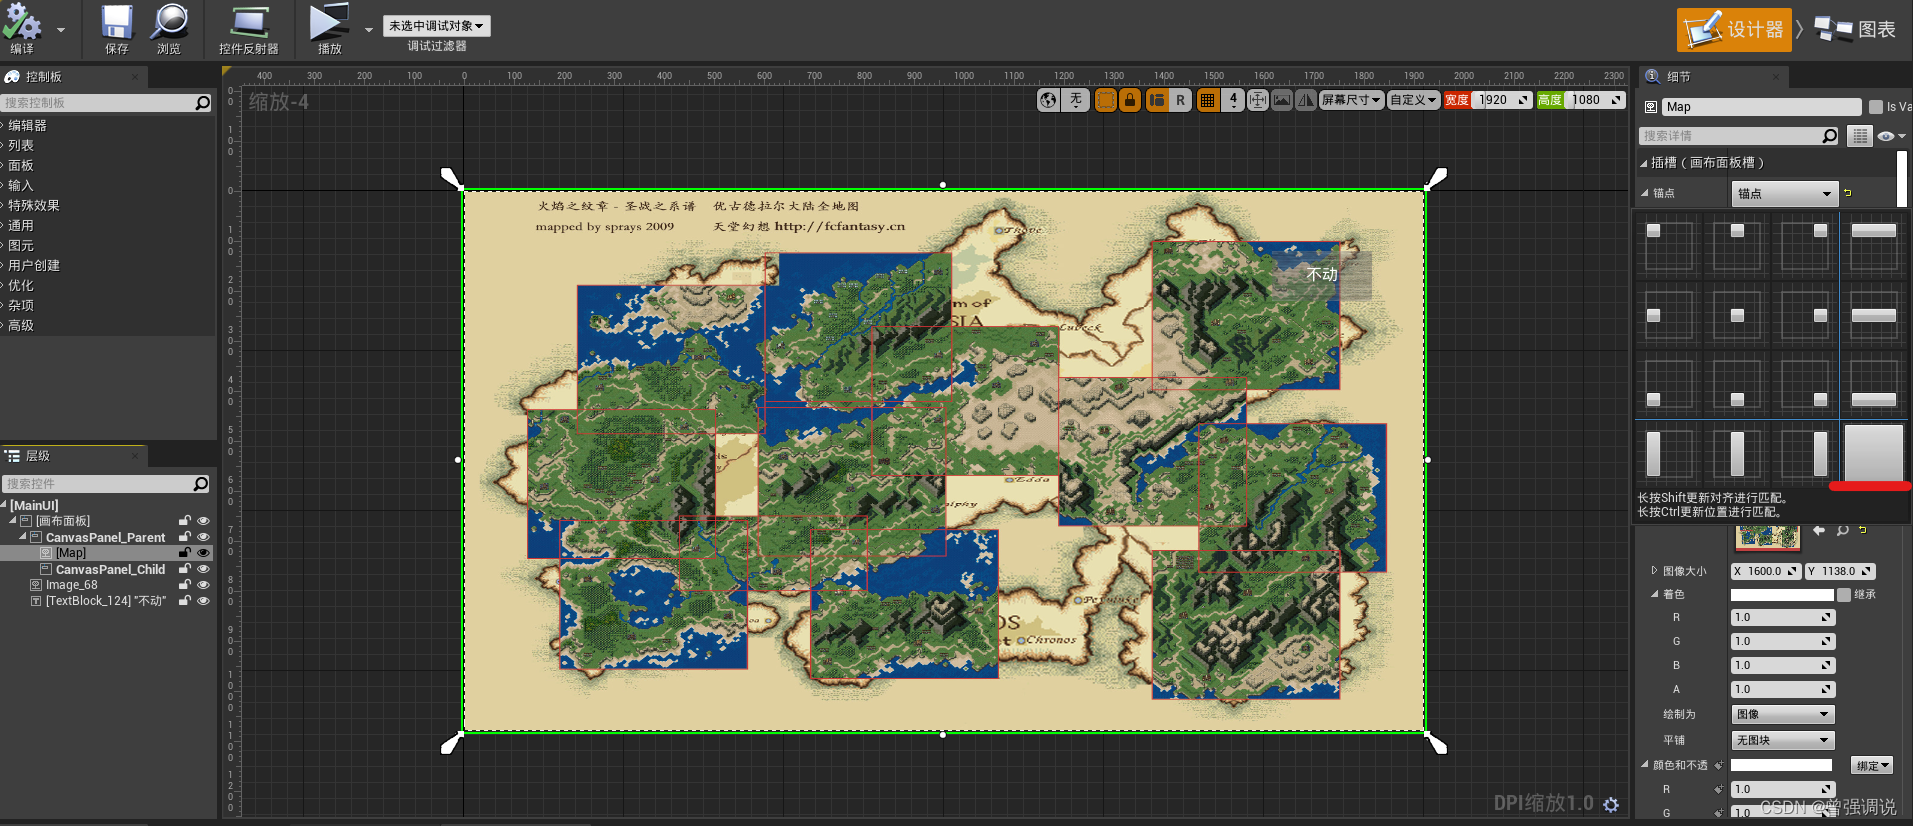Select left vertical stretch anchor preset
Screen dimensions: 1913x826
1669,453
